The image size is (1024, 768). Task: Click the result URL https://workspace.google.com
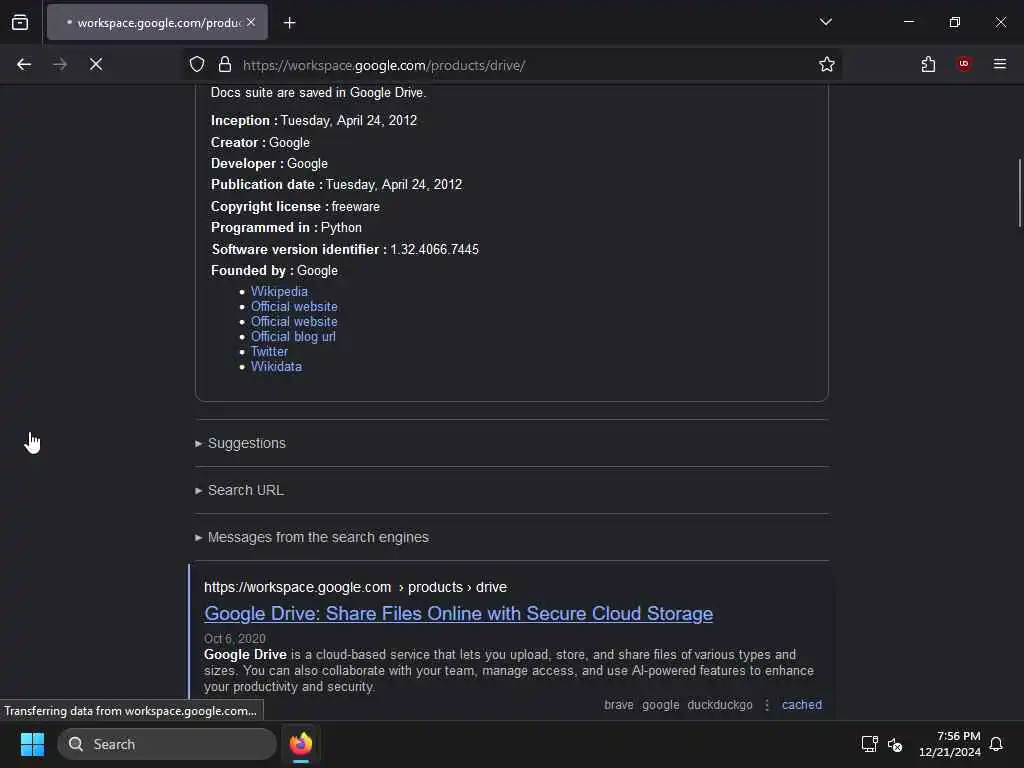297,587
